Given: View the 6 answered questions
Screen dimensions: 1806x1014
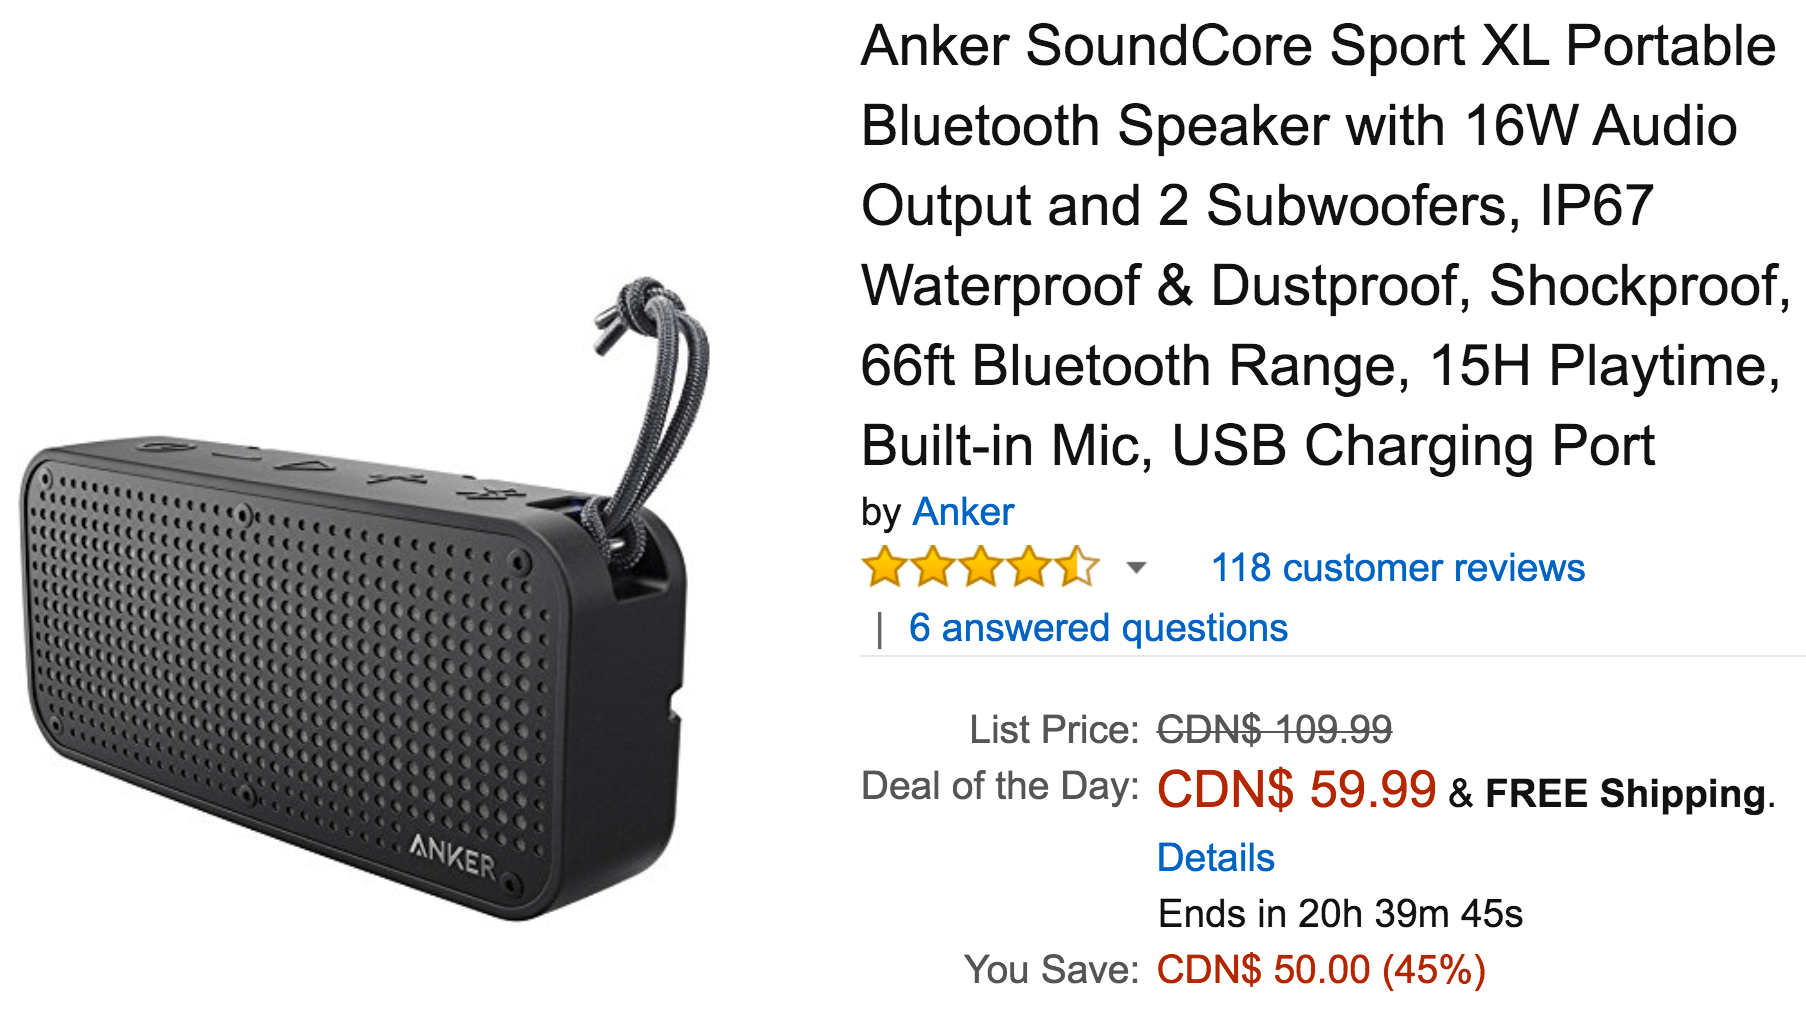Looking at the screenshot, I should 1098,628.
